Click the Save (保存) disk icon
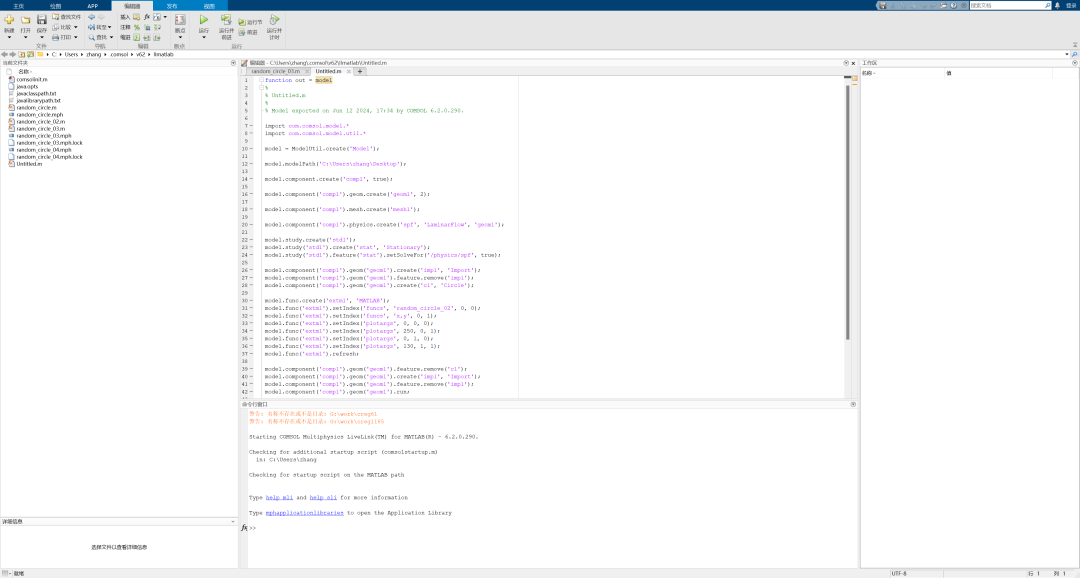The width and height of the screenshot is (1080, 578). click(x=41, y=20)
